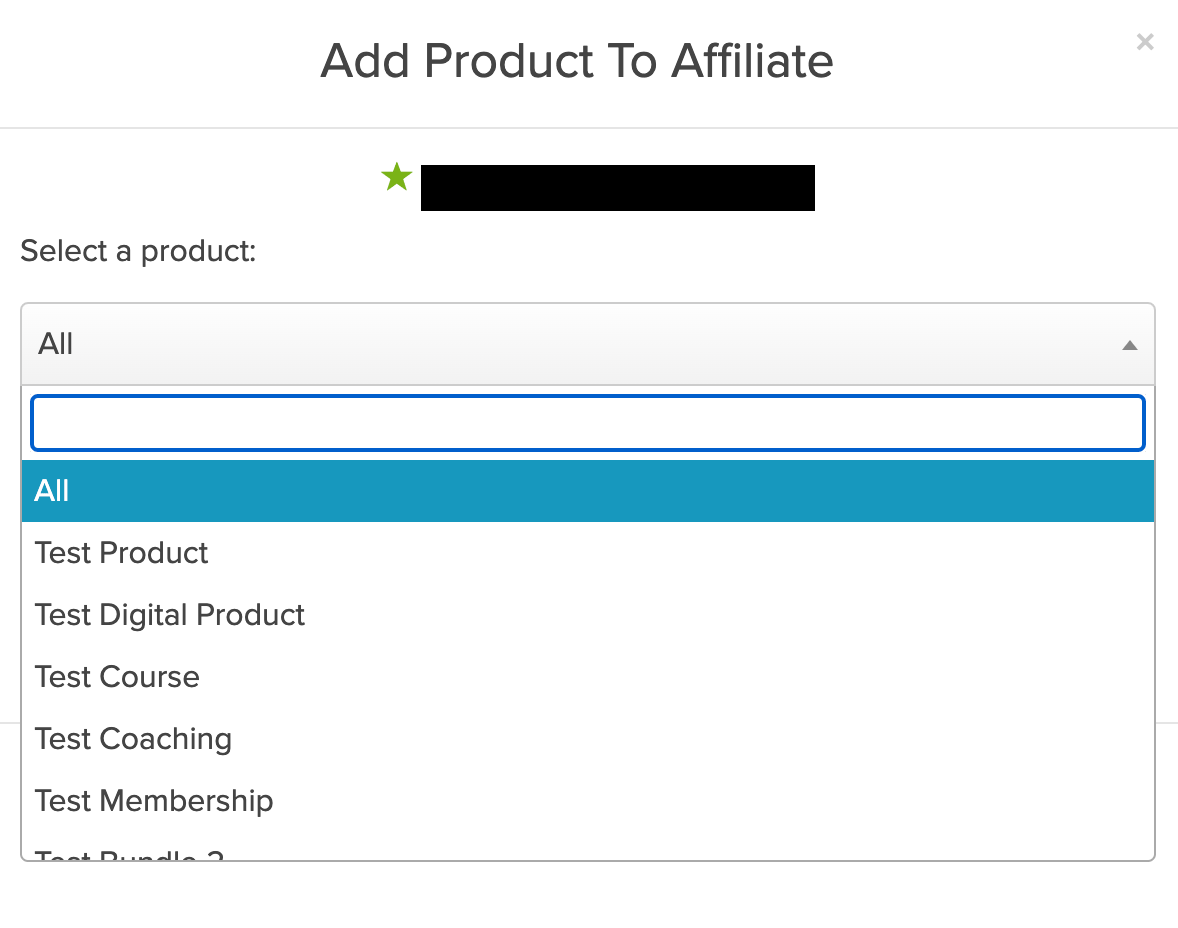Viewport: 1178px width, 928px height.
Task: Click the Select a product label
Action: coord(138,250)
